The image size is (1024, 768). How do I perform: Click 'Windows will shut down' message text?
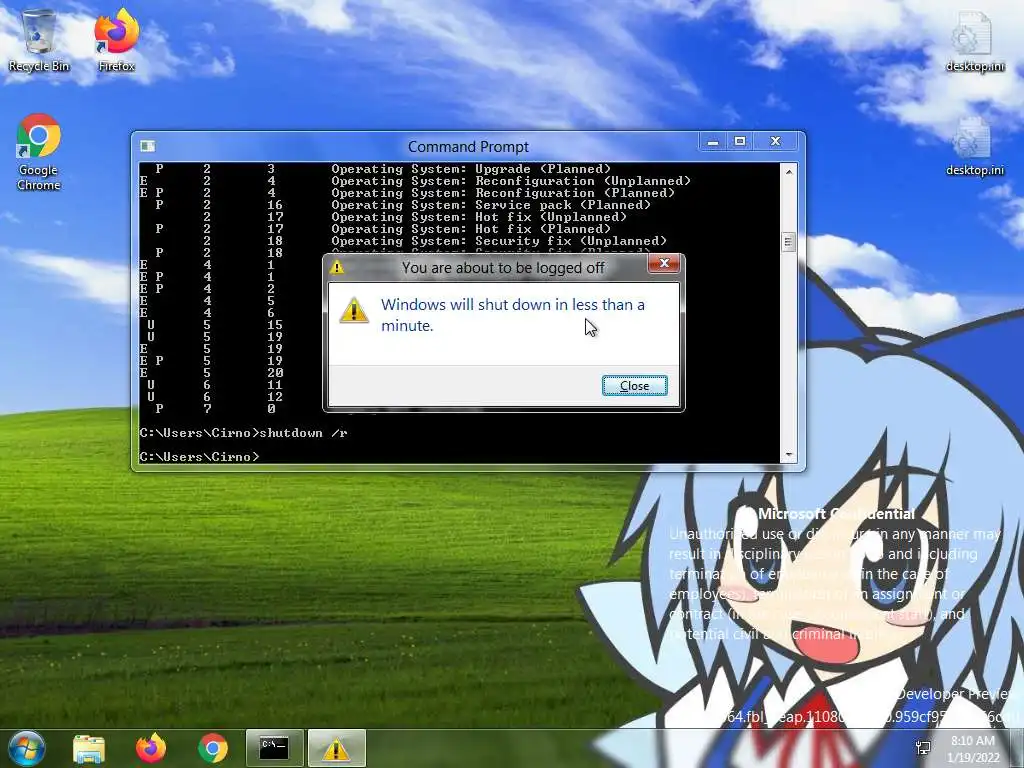pyautogui.click(x=513, y=315)
